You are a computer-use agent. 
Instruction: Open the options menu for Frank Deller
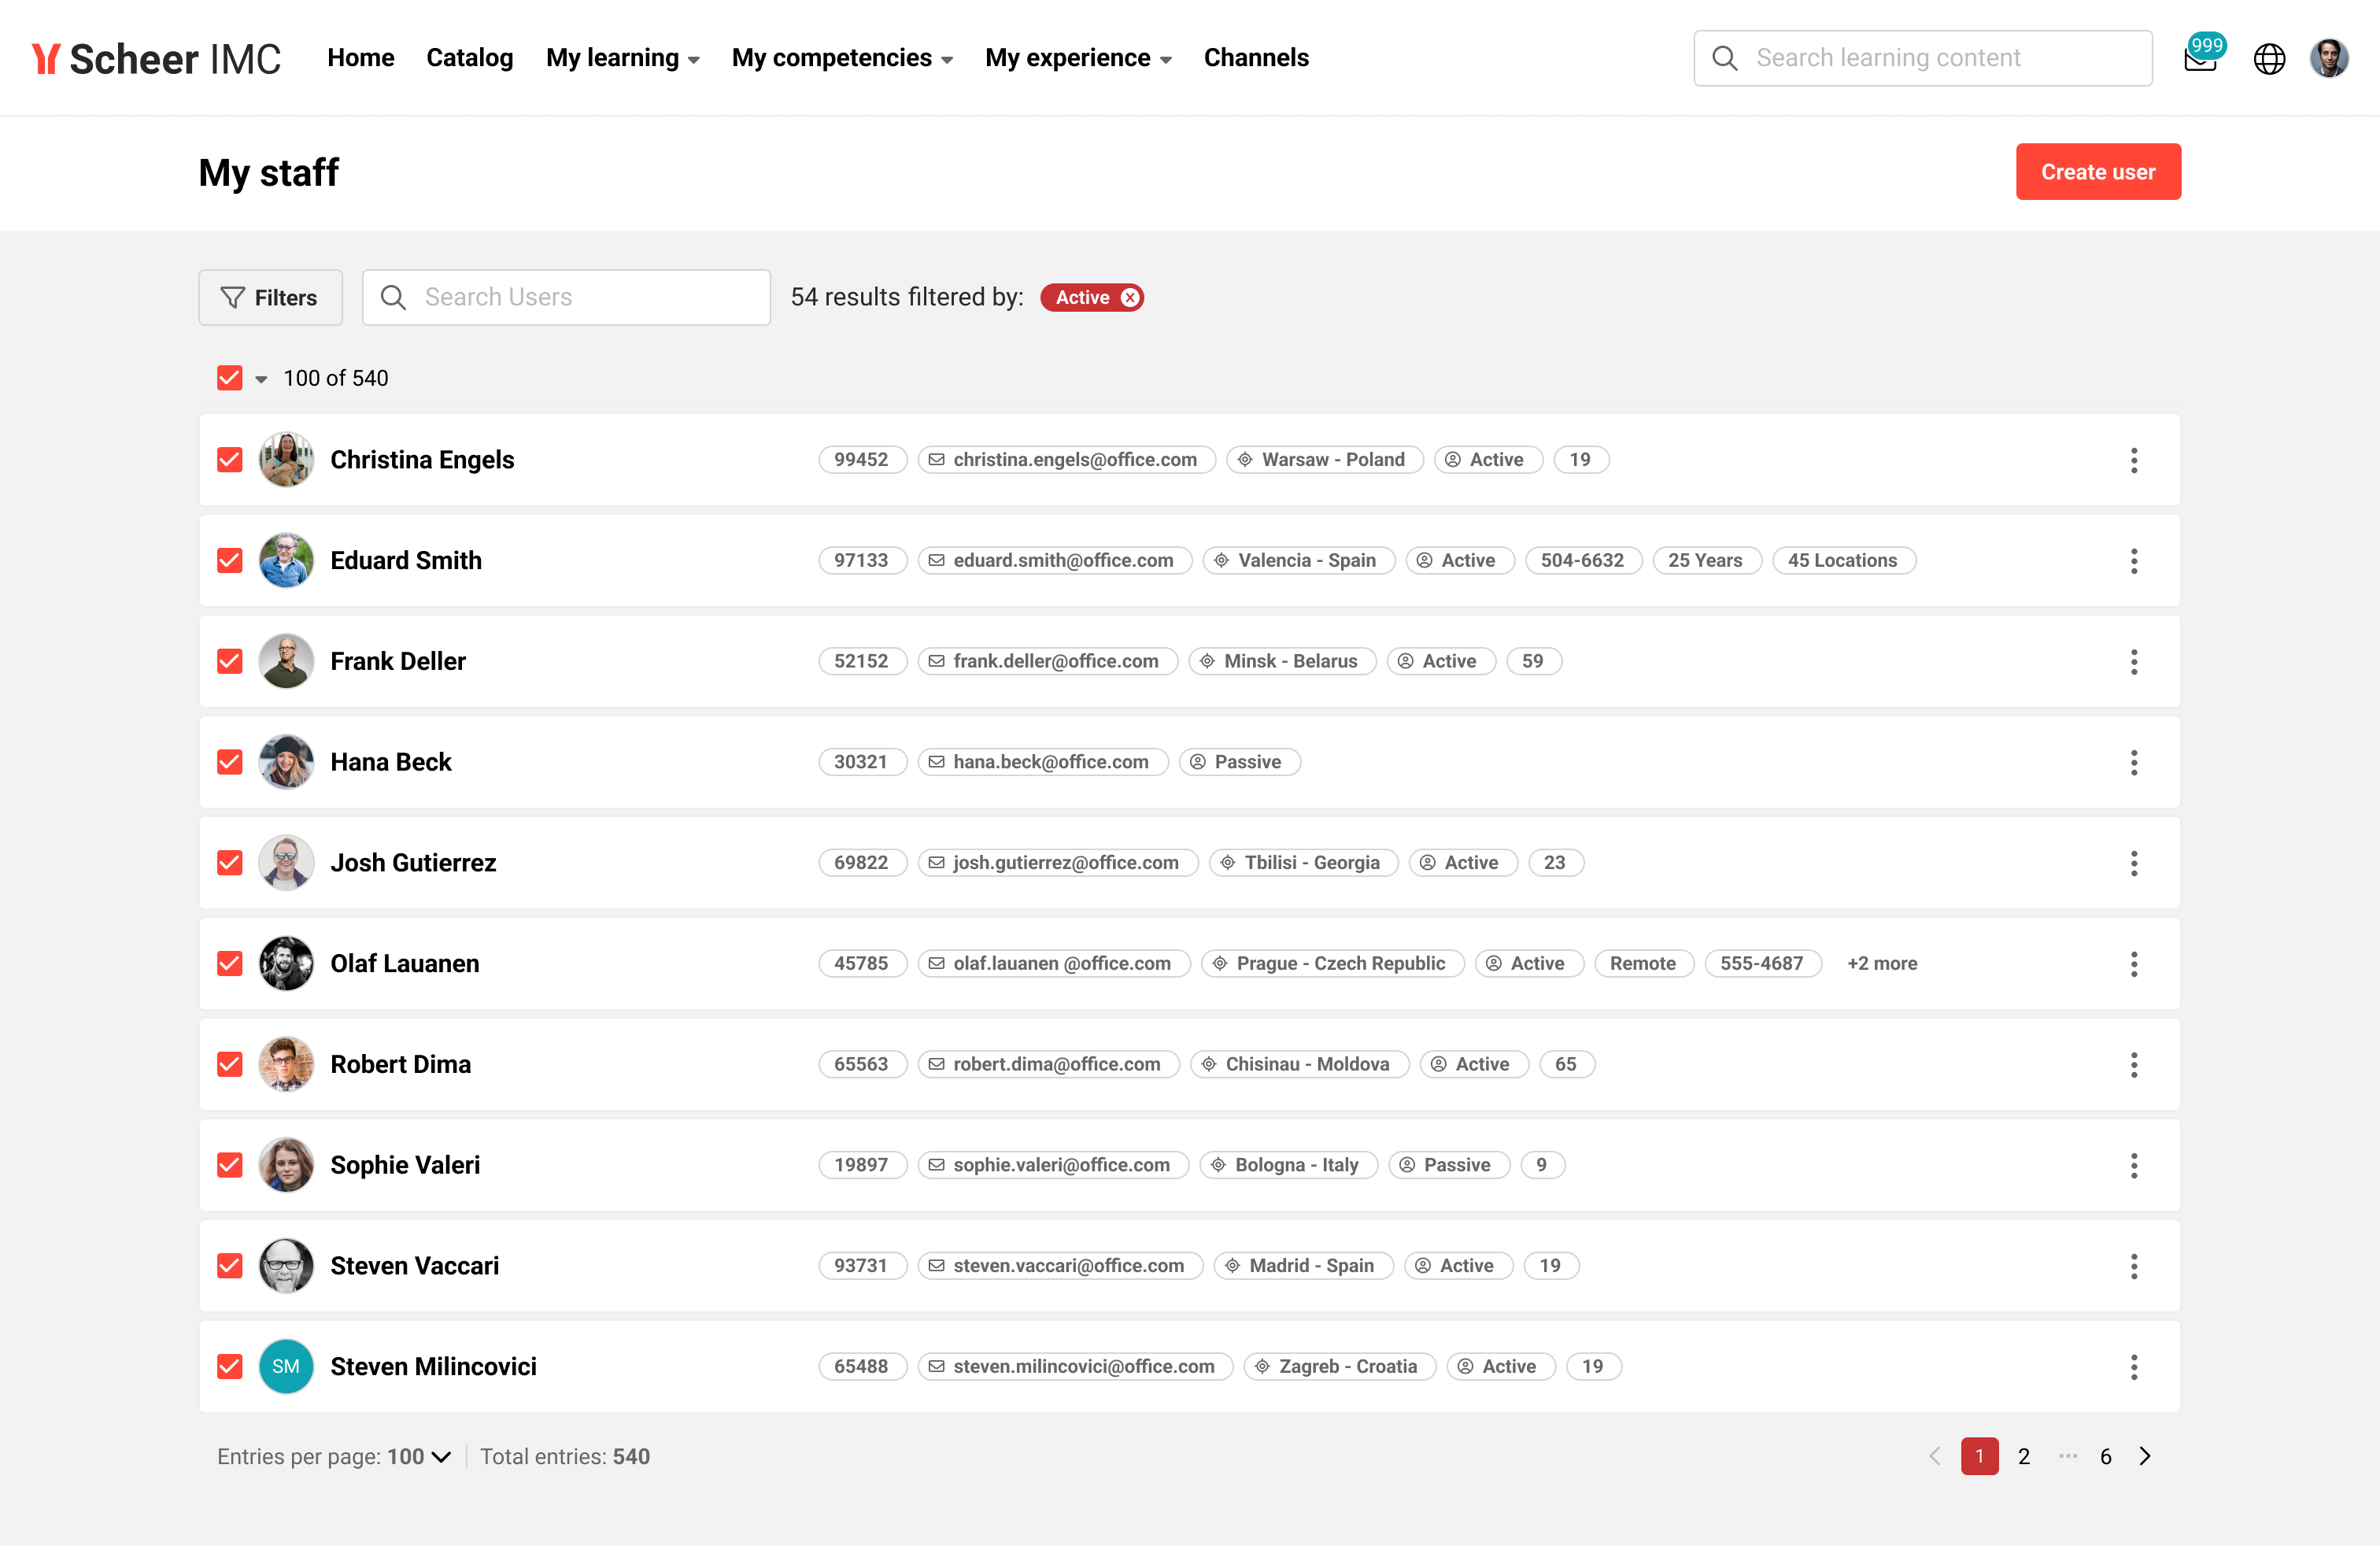point(2134,662)
